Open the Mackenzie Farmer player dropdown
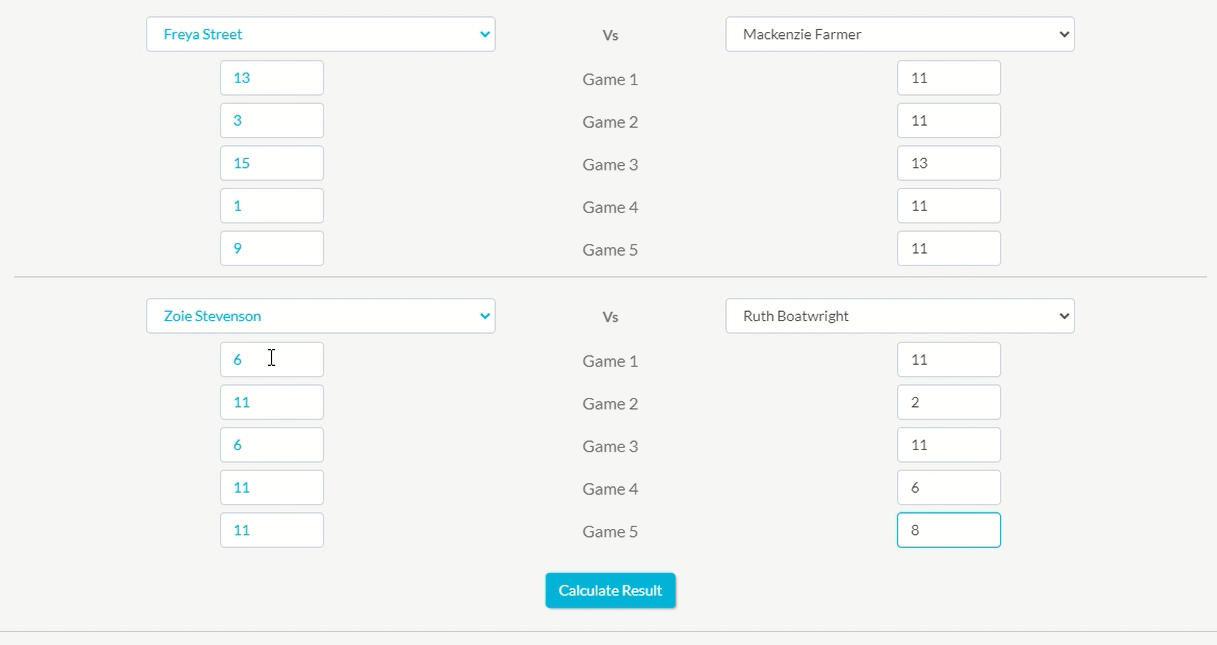Image resolution: width=1217 pixels, height=645 pixels. click(900, 34)
